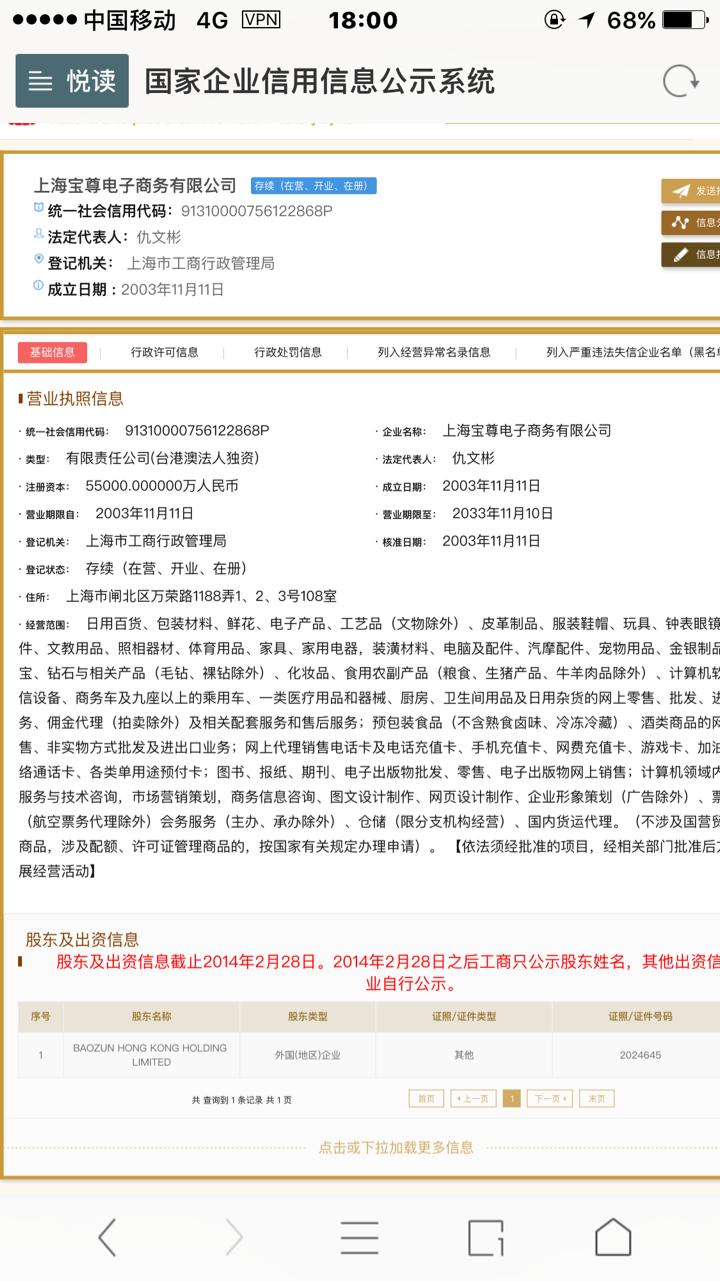The image size is (720, 1281).
Task: Tap the registered capital 55000.000000万人民币 value
Action: [x=162, y=486]
